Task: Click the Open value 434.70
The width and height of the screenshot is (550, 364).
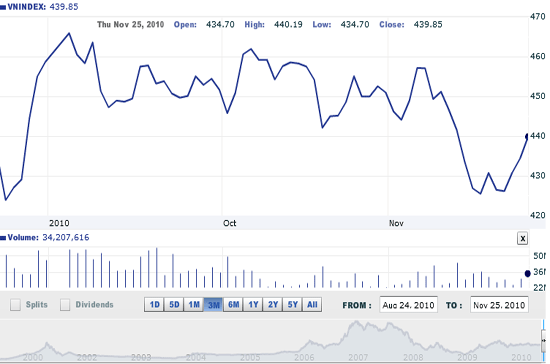Action: [x=220, y=25]
